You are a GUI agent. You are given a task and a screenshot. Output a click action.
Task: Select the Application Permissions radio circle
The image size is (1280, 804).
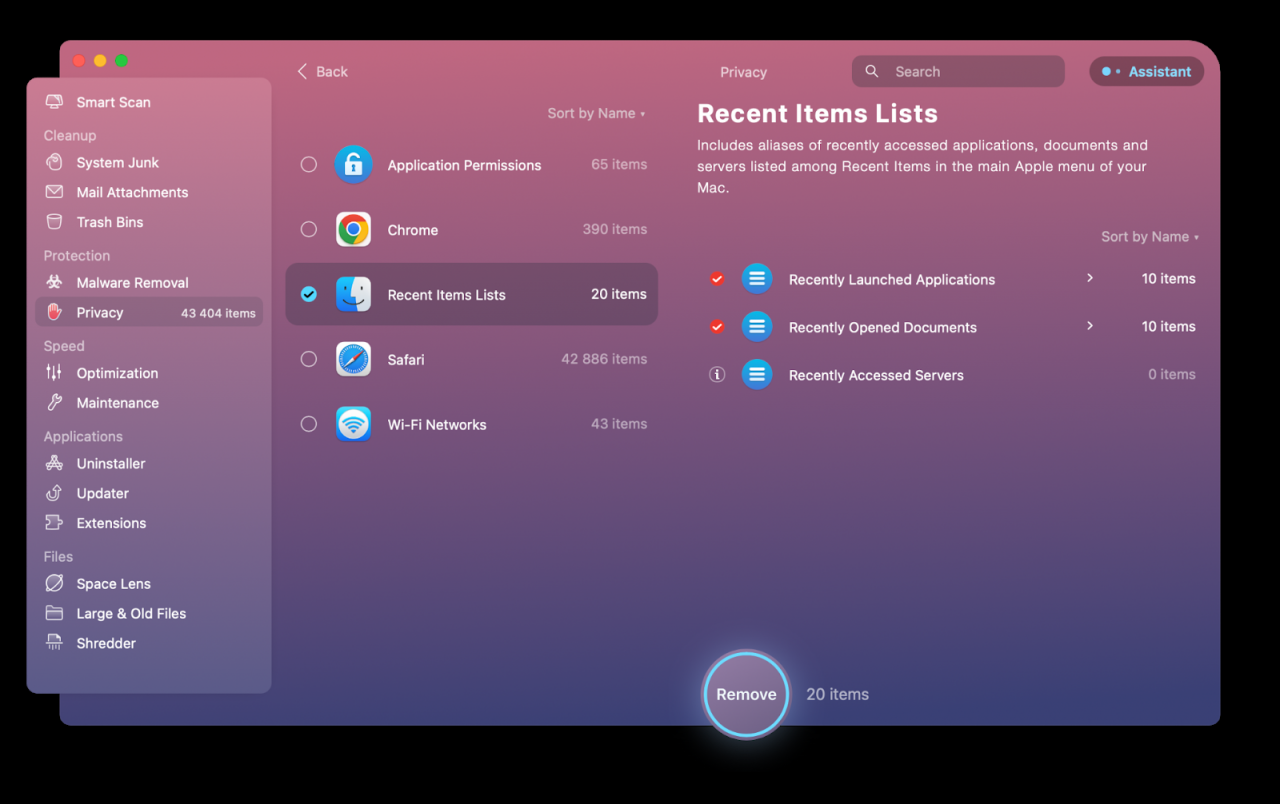click(x=309, y=165)
